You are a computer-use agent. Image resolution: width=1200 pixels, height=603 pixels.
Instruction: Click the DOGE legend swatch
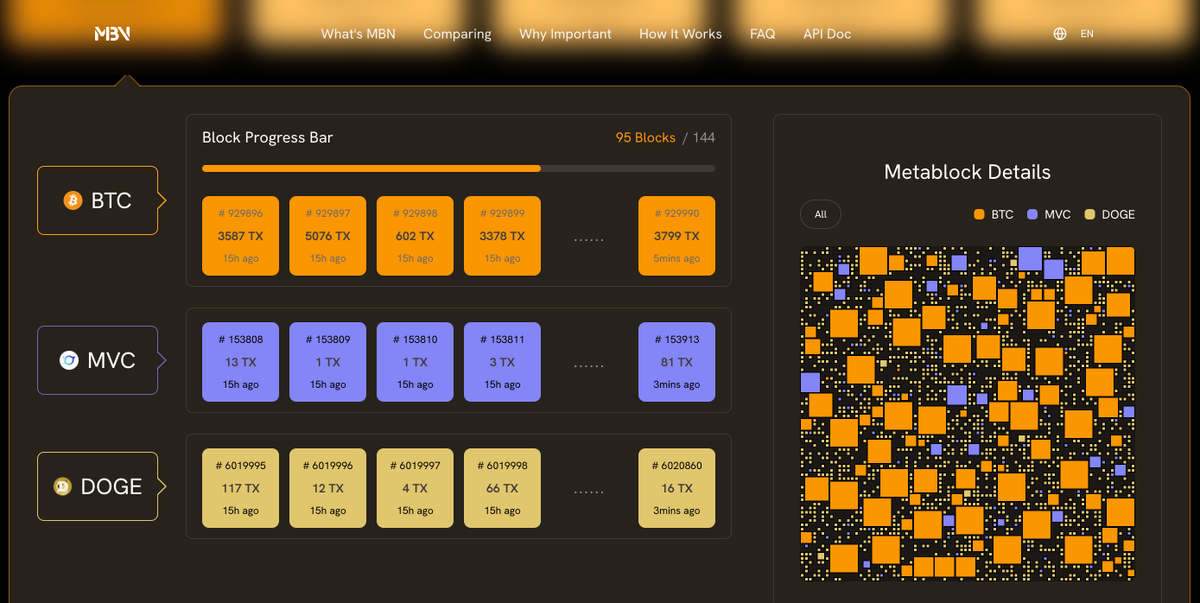click(1088, 214)
